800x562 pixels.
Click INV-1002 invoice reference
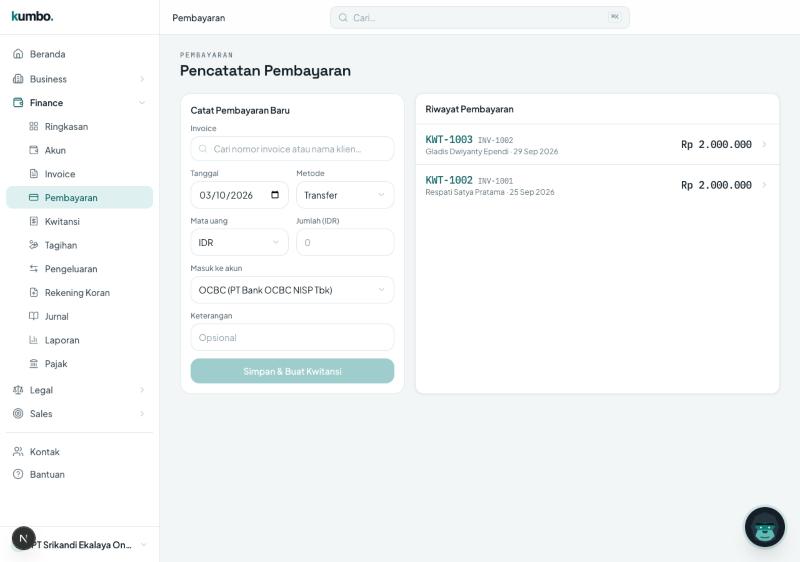tap(495, 140)
